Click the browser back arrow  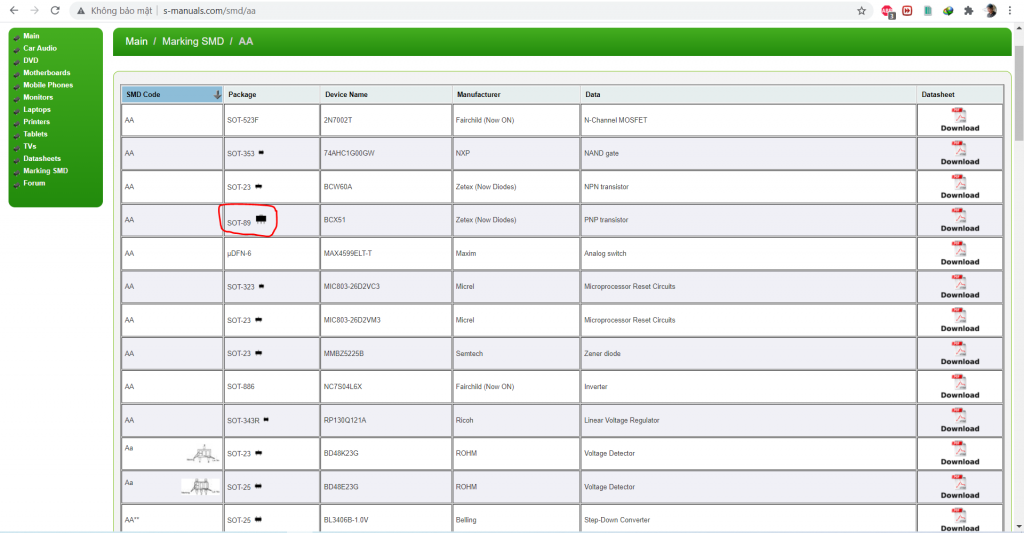coord(14,10)
